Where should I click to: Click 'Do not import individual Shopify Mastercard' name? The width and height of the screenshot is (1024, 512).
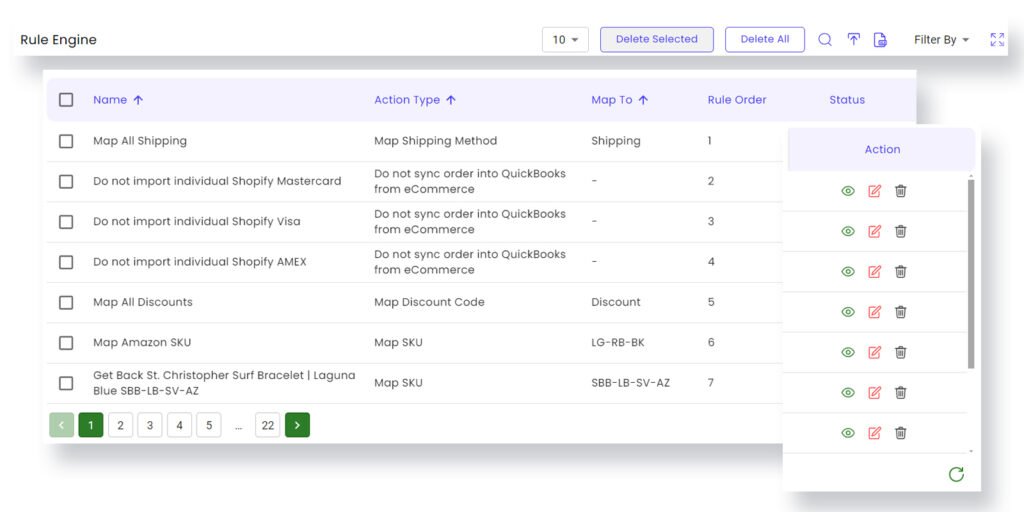(x=217, y=182)
